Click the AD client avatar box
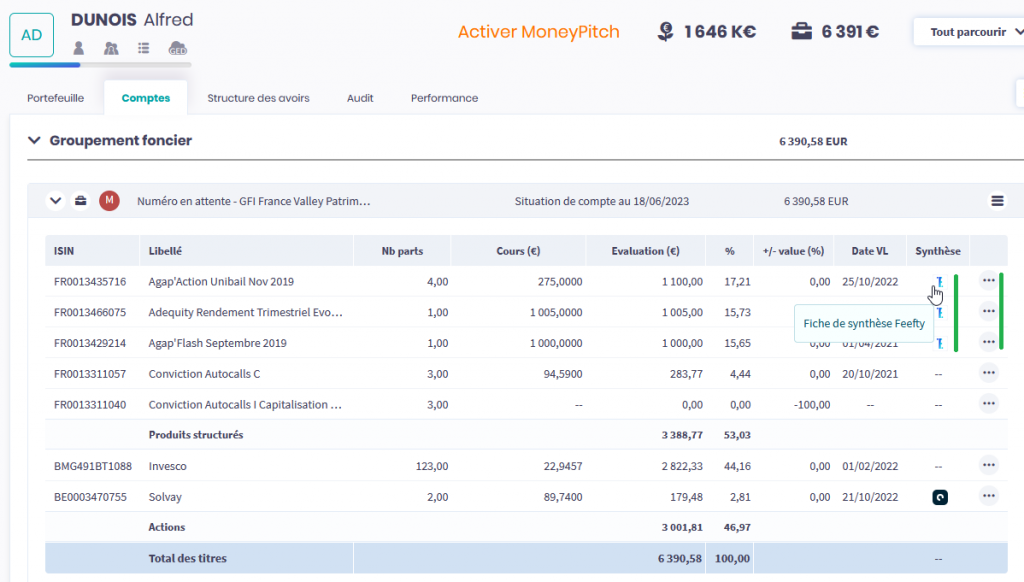Viewport: 1024px width, 582px height. pyautogui.click(x=32, y=35)
